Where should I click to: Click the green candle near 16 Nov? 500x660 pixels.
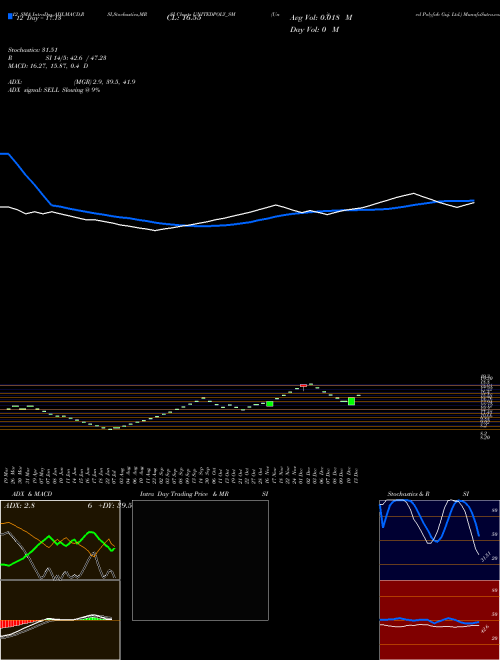tap(270, 404)
